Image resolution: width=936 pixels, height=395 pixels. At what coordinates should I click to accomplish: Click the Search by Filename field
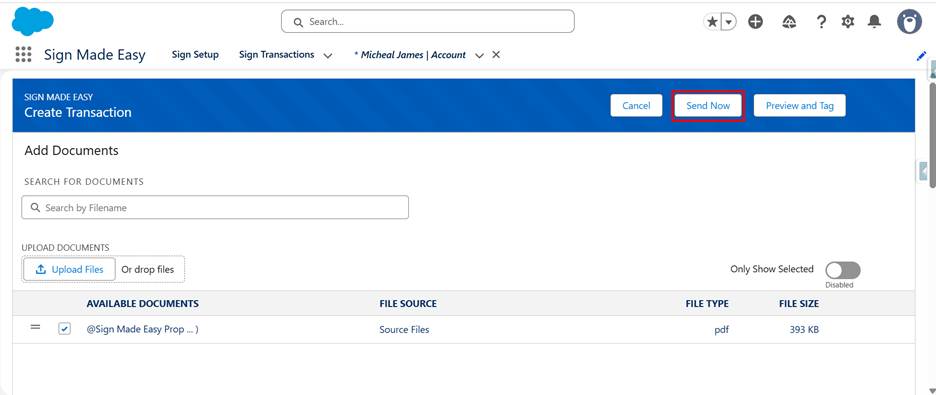click(215, 208)
